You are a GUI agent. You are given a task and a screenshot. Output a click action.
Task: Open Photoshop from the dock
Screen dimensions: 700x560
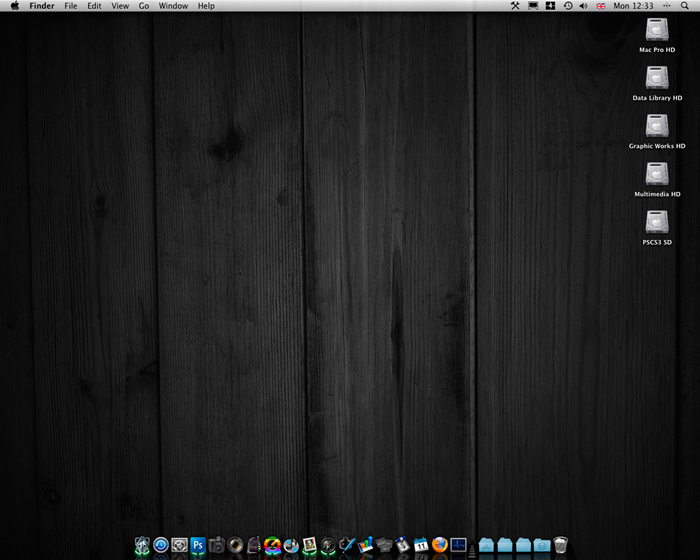coord(198,545)
